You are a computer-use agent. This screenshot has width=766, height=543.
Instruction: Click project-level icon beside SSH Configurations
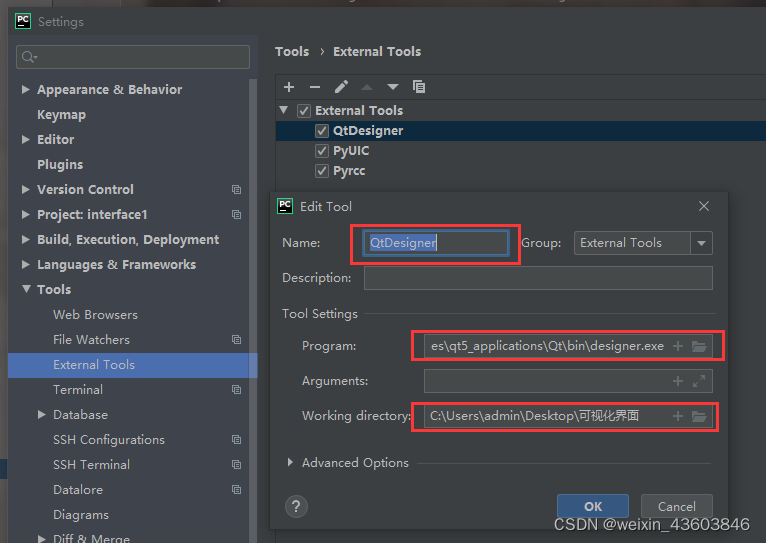(236, 439)
